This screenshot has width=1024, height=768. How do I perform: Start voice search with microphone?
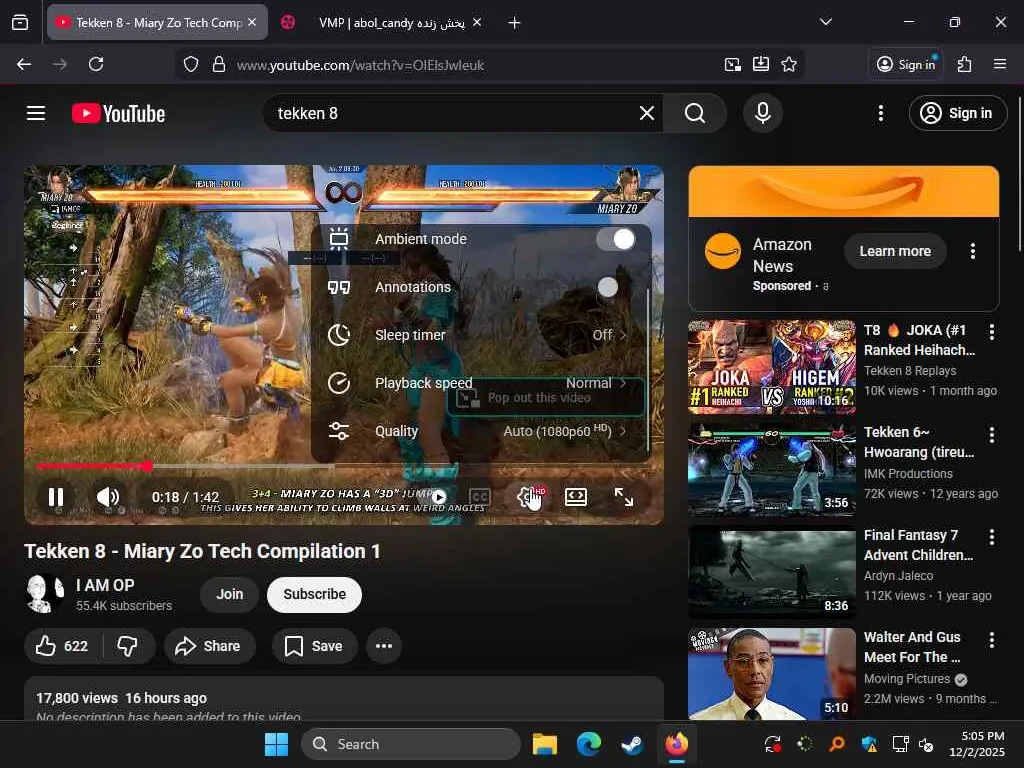[x=762, y=113]
